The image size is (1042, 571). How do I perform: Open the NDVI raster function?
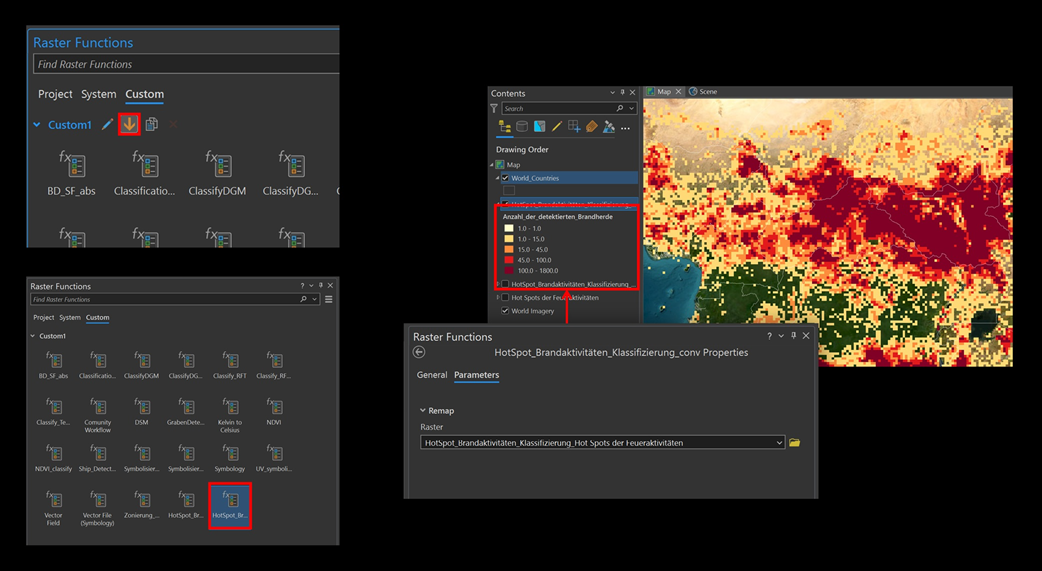click(274, 412)
